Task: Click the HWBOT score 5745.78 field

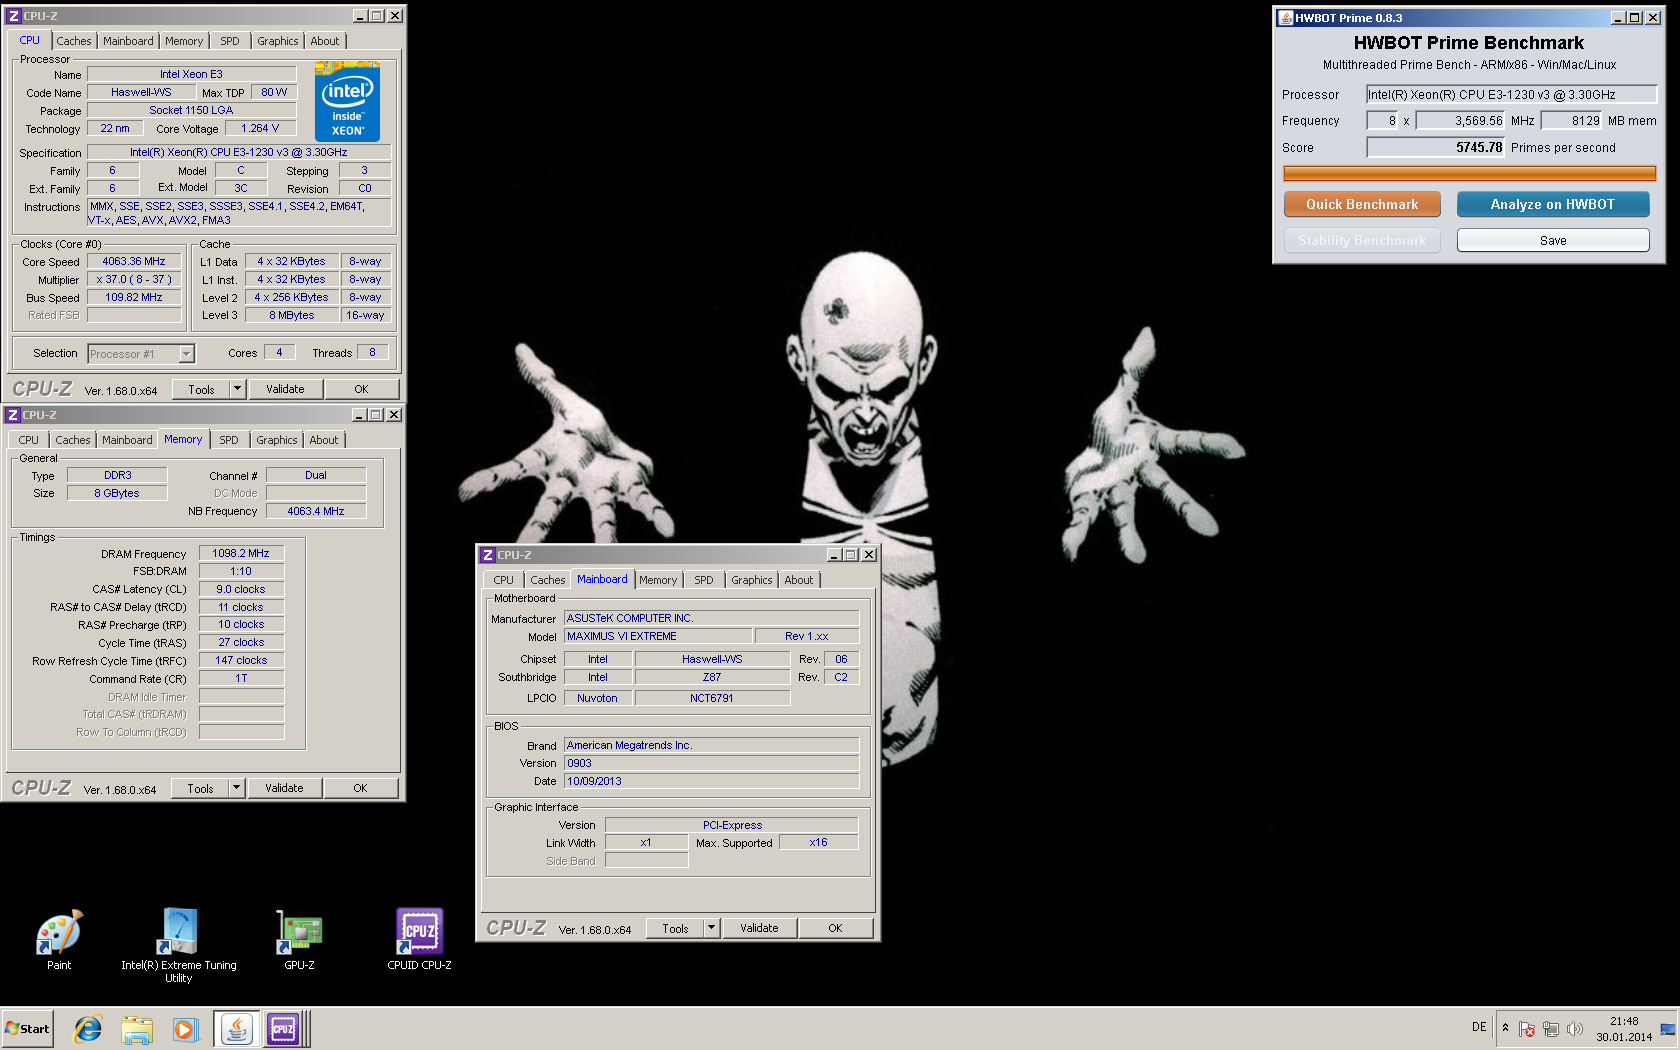Action: (1436, 147)
